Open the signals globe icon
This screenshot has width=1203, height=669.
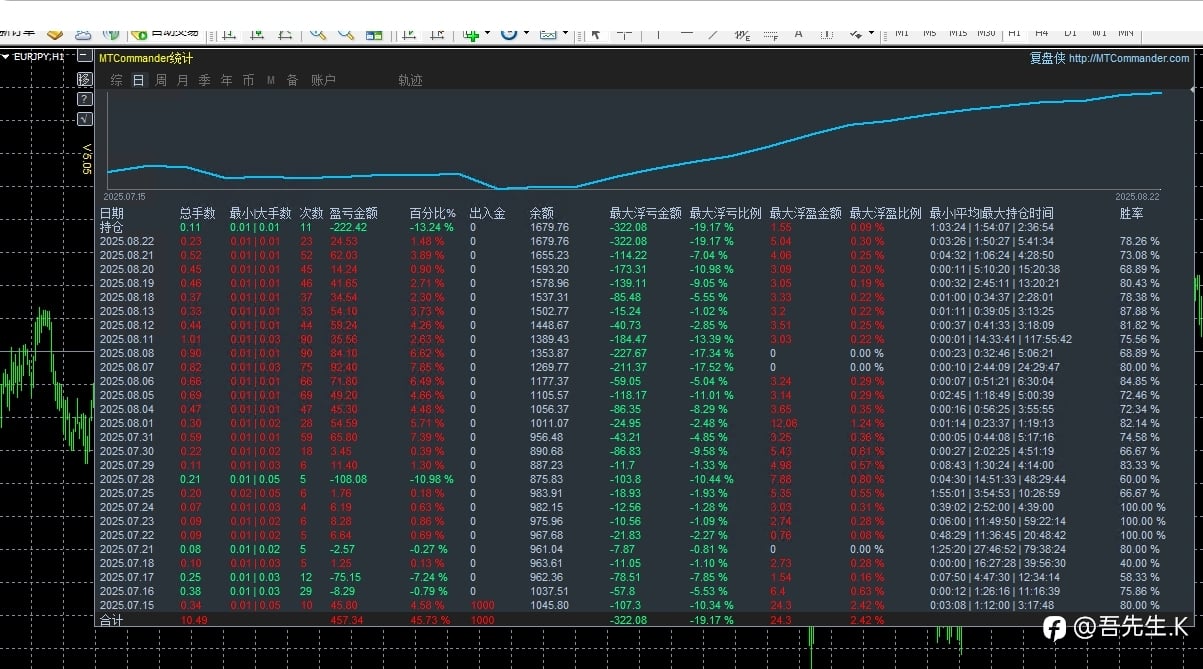(x=111, y=34)
